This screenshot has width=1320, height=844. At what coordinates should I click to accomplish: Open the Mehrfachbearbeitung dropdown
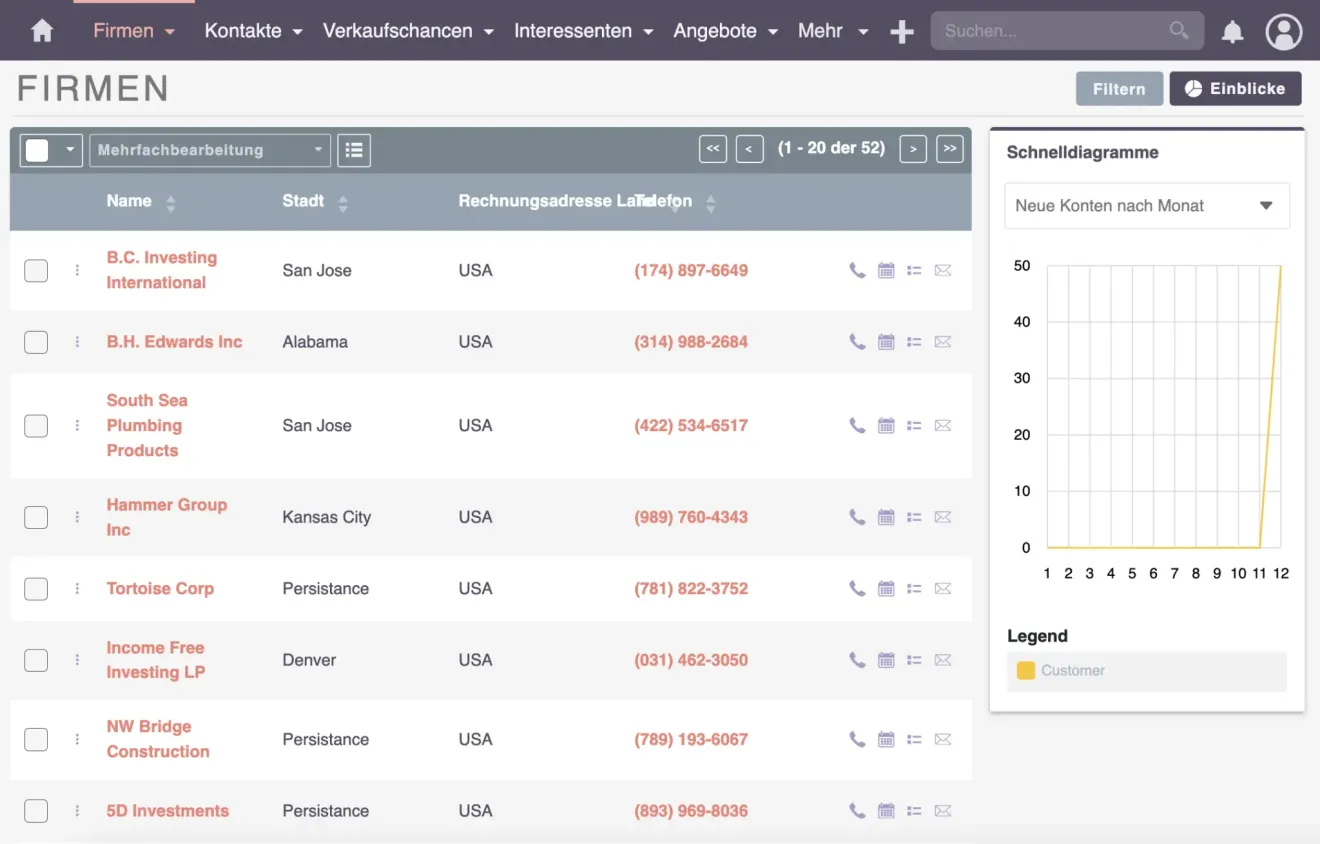coord(210,150)
